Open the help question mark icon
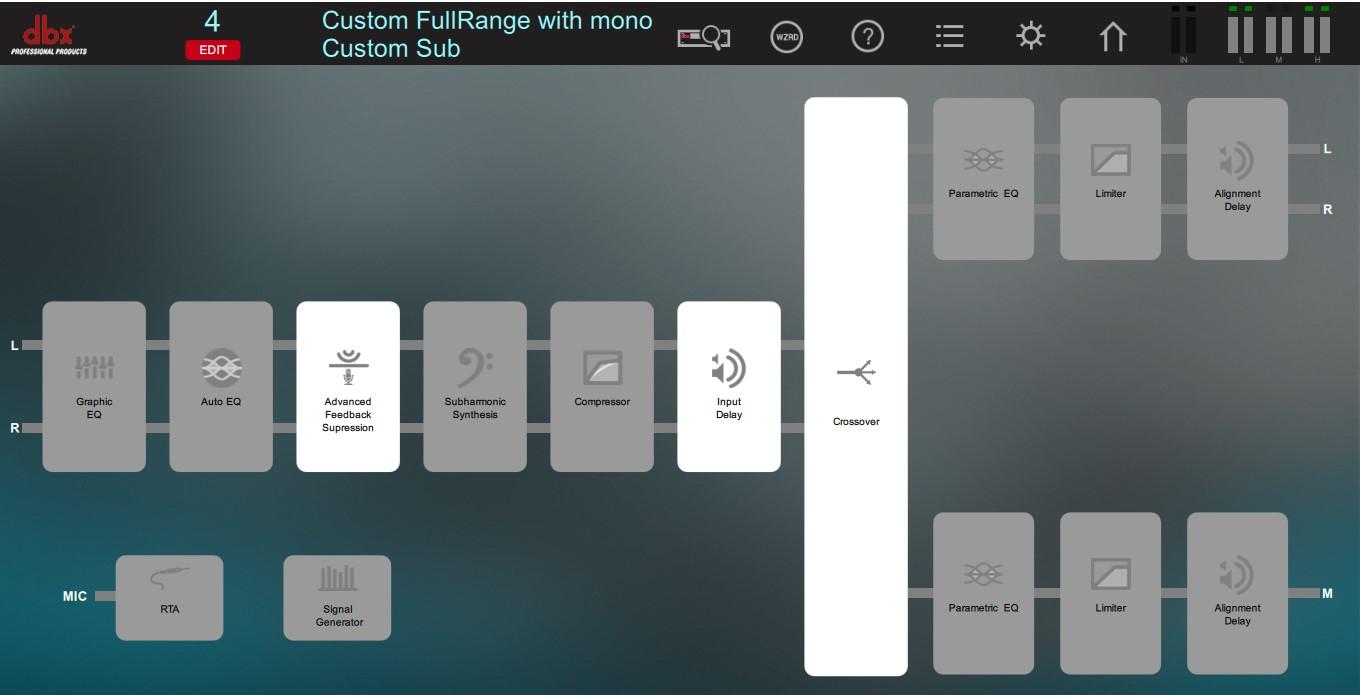The width and height of the screenshot is (1360, 695). pos(867,37)
